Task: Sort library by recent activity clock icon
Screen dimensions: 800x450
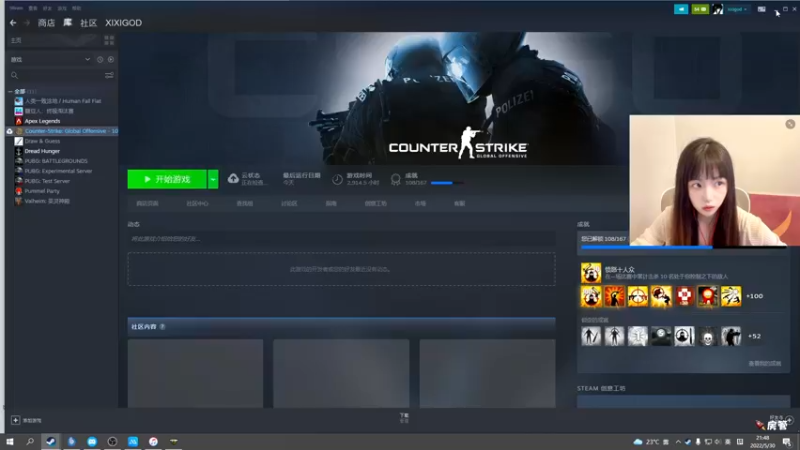Action: [100, 59]
